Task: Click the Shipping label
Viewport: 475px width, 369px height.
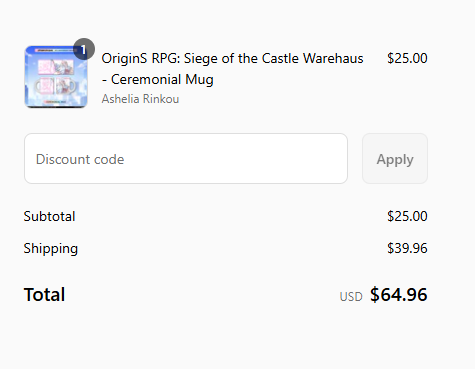Action: pyautogui.click(x=51, y=249)
